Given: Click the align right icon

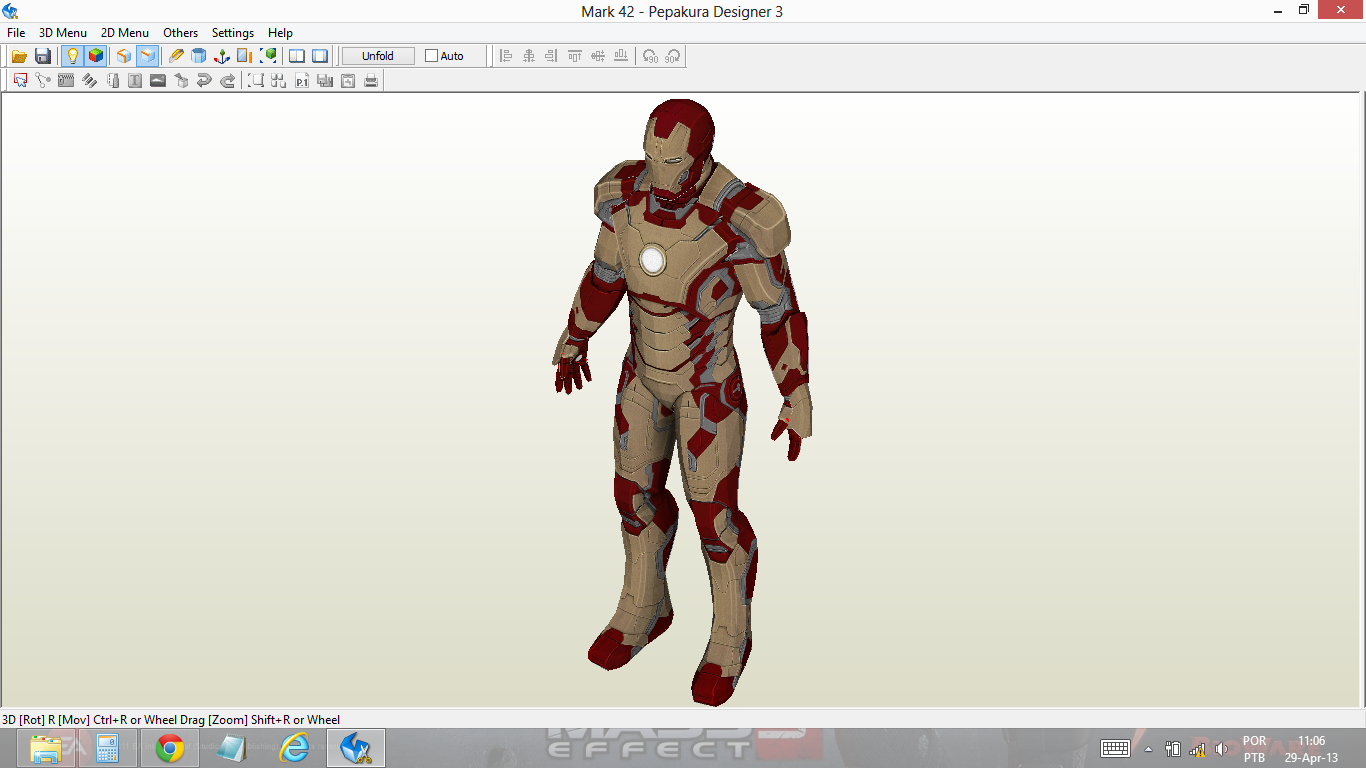Looking at the screenshot, I should coord(552,56).
